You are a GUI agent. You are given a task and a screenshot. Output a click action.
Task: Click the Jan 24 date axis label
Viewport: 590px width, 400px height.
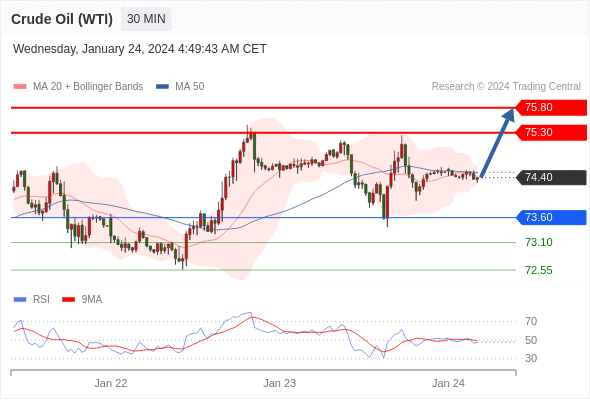(448, 383)
